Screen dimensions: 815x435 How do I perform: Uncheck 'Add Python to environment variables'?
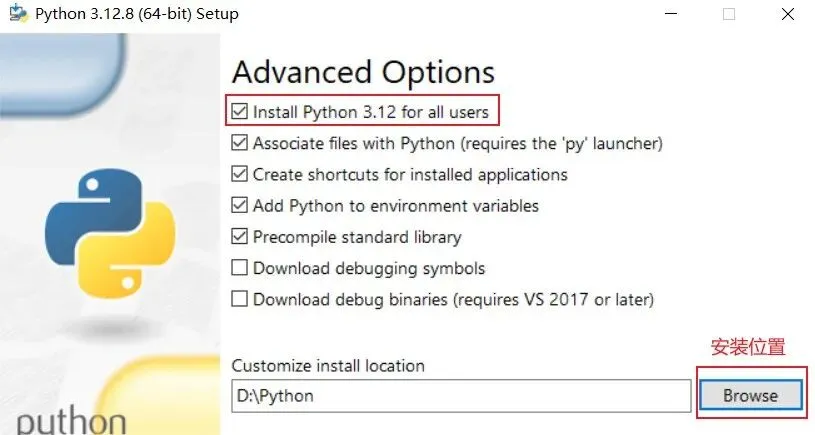tap(240, 206)
